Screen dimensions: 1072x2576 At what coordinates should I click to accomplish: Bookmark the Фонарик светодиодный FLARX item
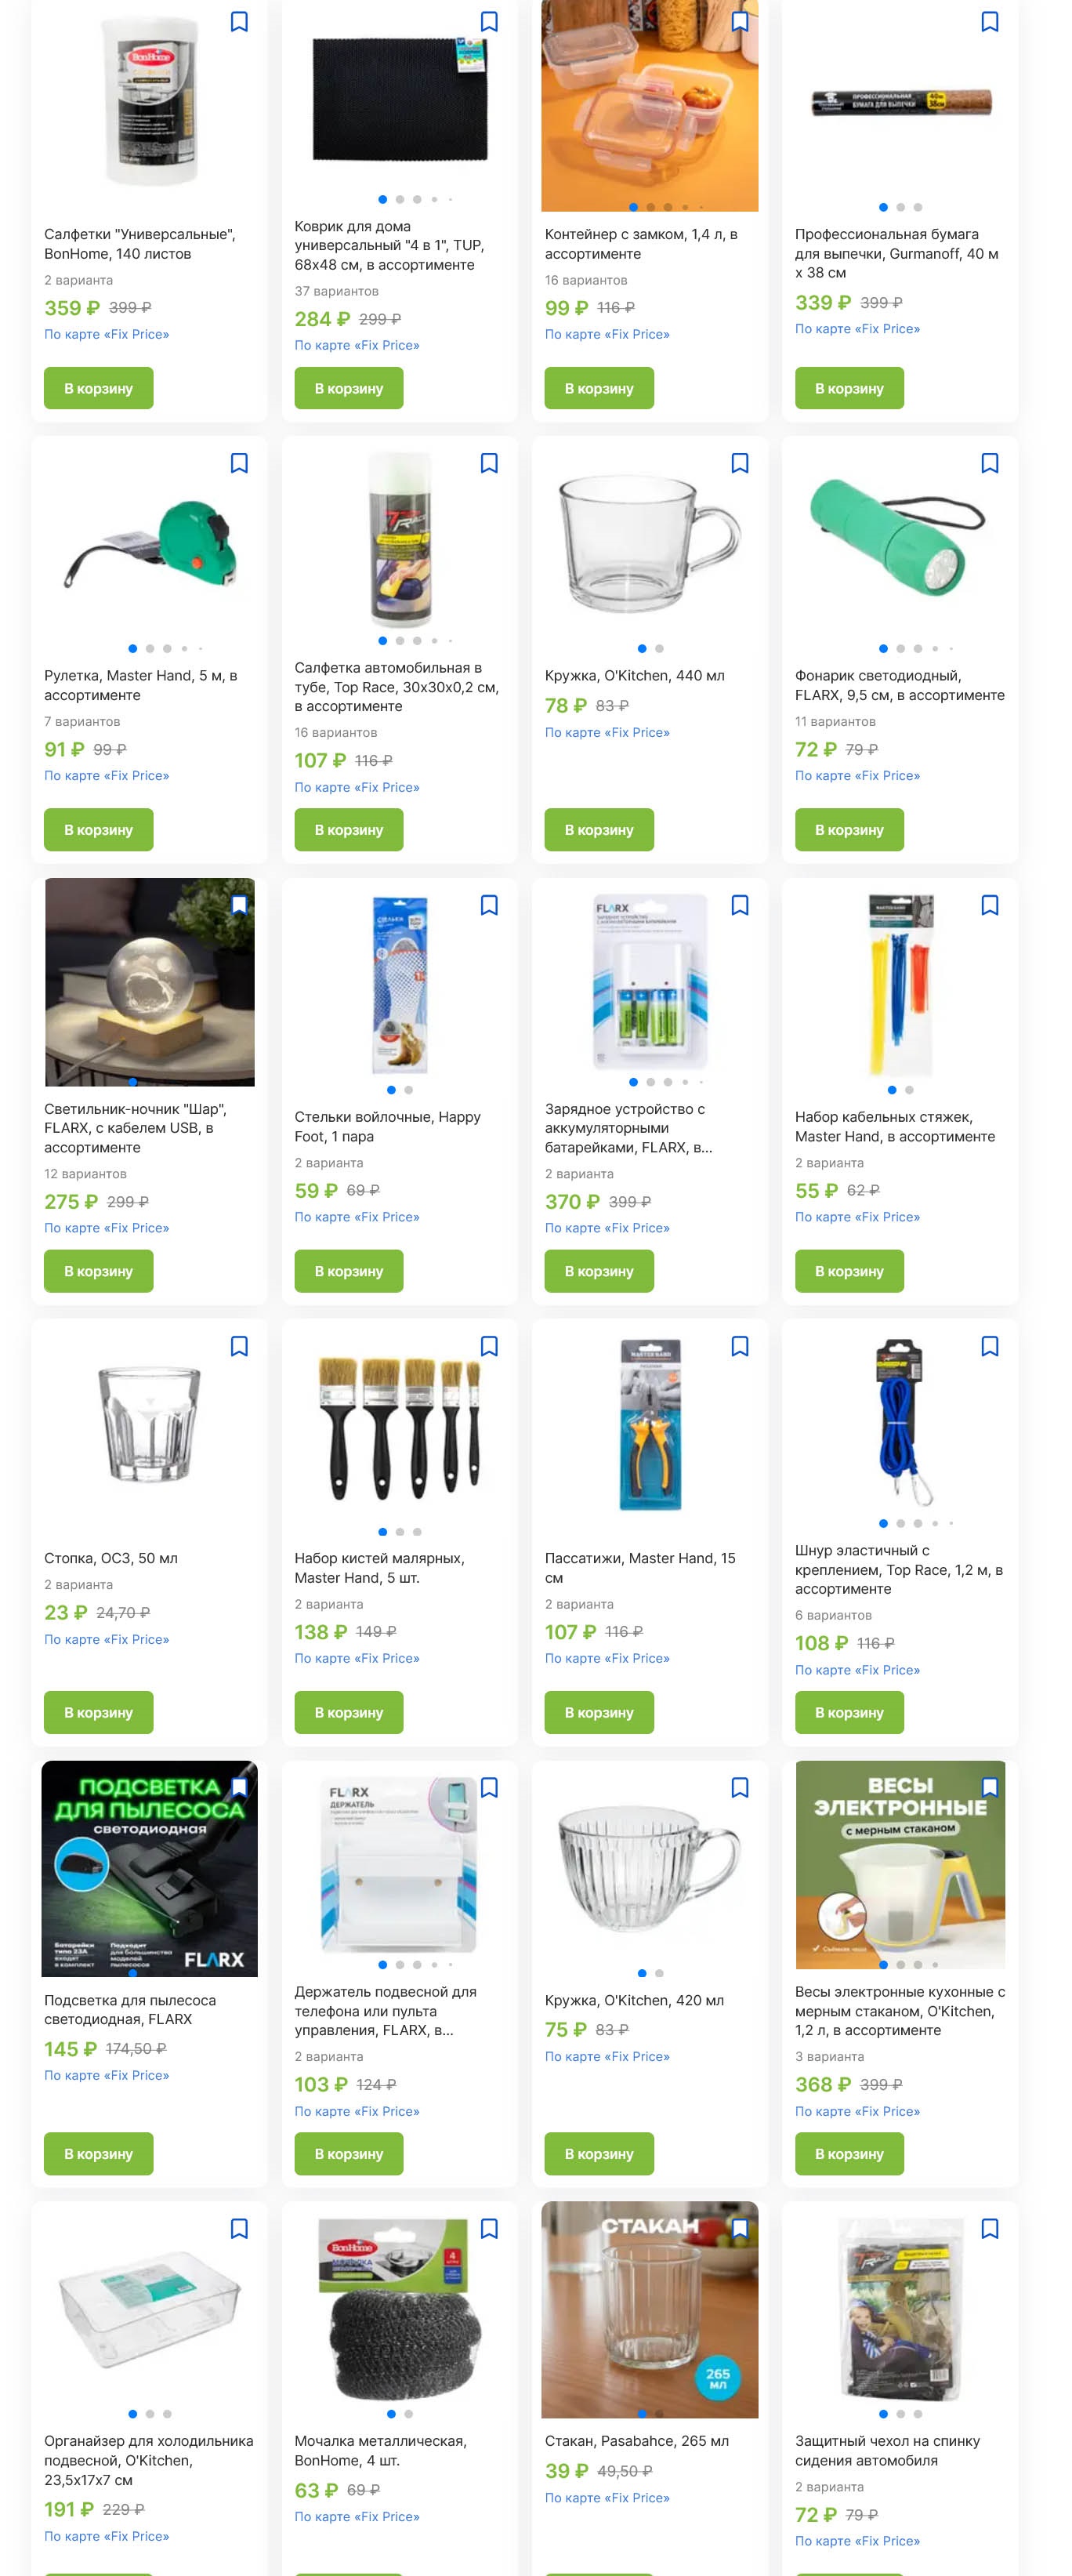[x=990, y=463]
